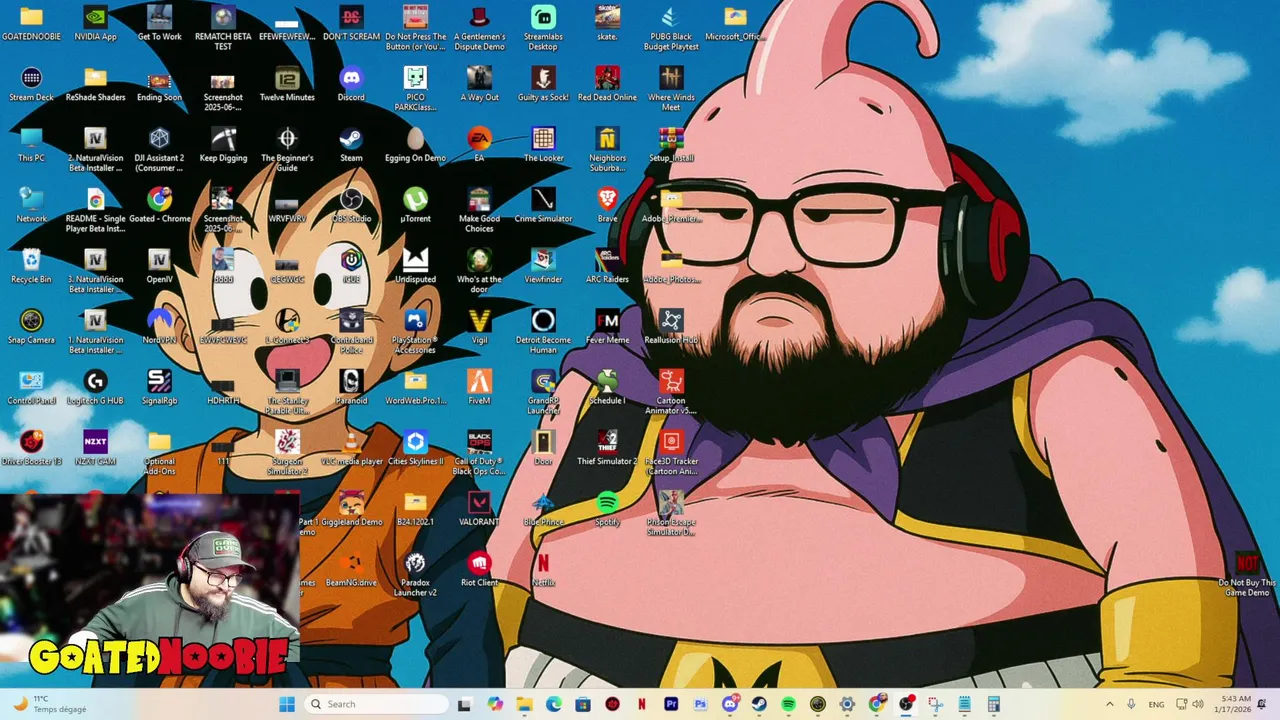Open the Discord desktop icon

click(x=351, y=85)
